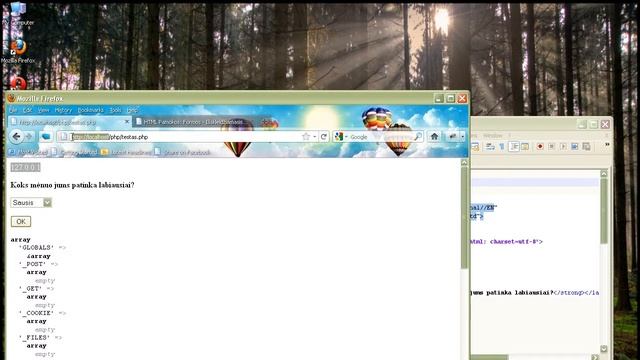Toggle indent guide in editor toolbar
The width and height of the screenshot is (640, 360).
[x=514, y=146]
